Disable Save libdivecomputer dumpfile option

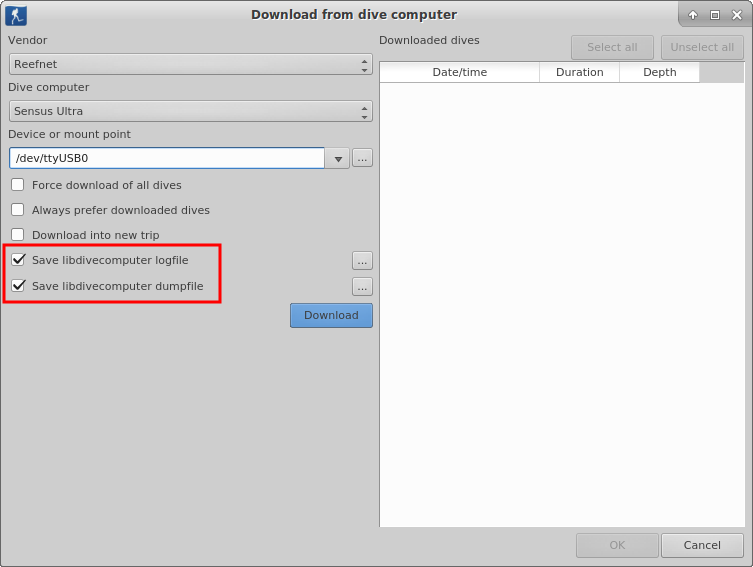[18, 286]
